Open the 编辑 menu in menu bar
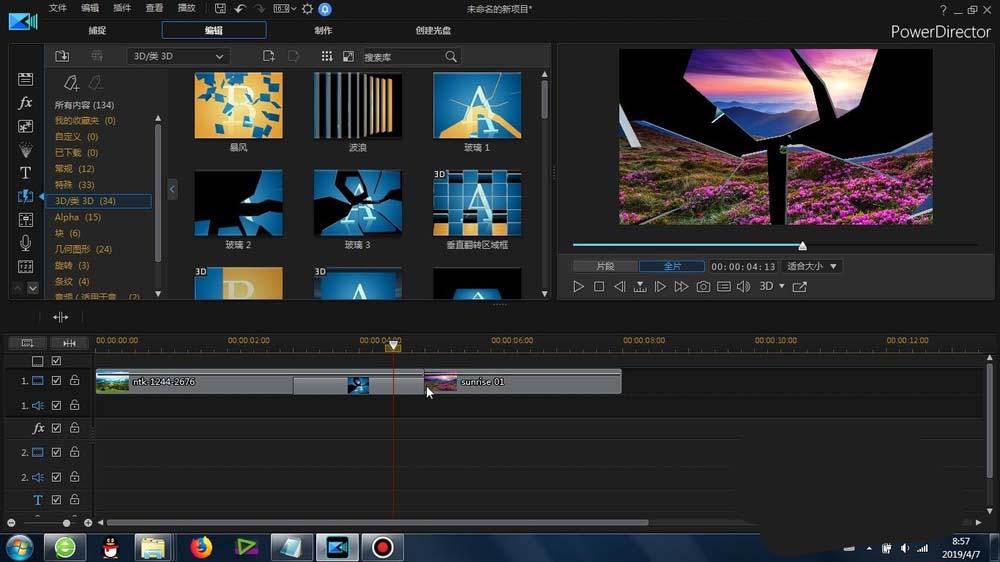This screenshot has width=1000, height=562. click(x=90, y=8)
